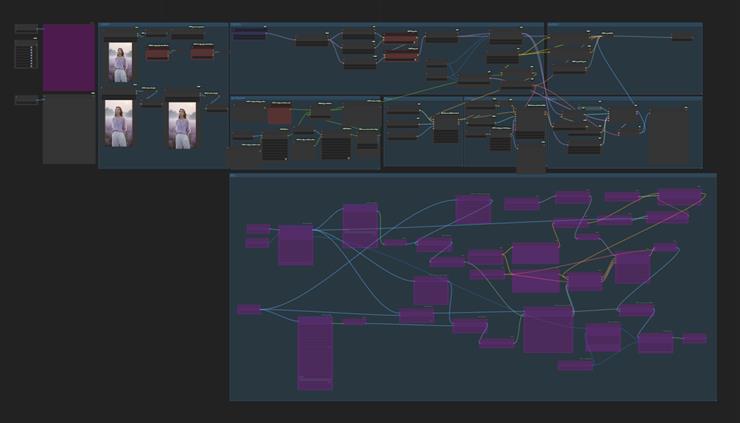This screenshot has width=740, height=423.
Task: Click the large bright purple node beside the toggle list
Action: [x=68, y=57]
